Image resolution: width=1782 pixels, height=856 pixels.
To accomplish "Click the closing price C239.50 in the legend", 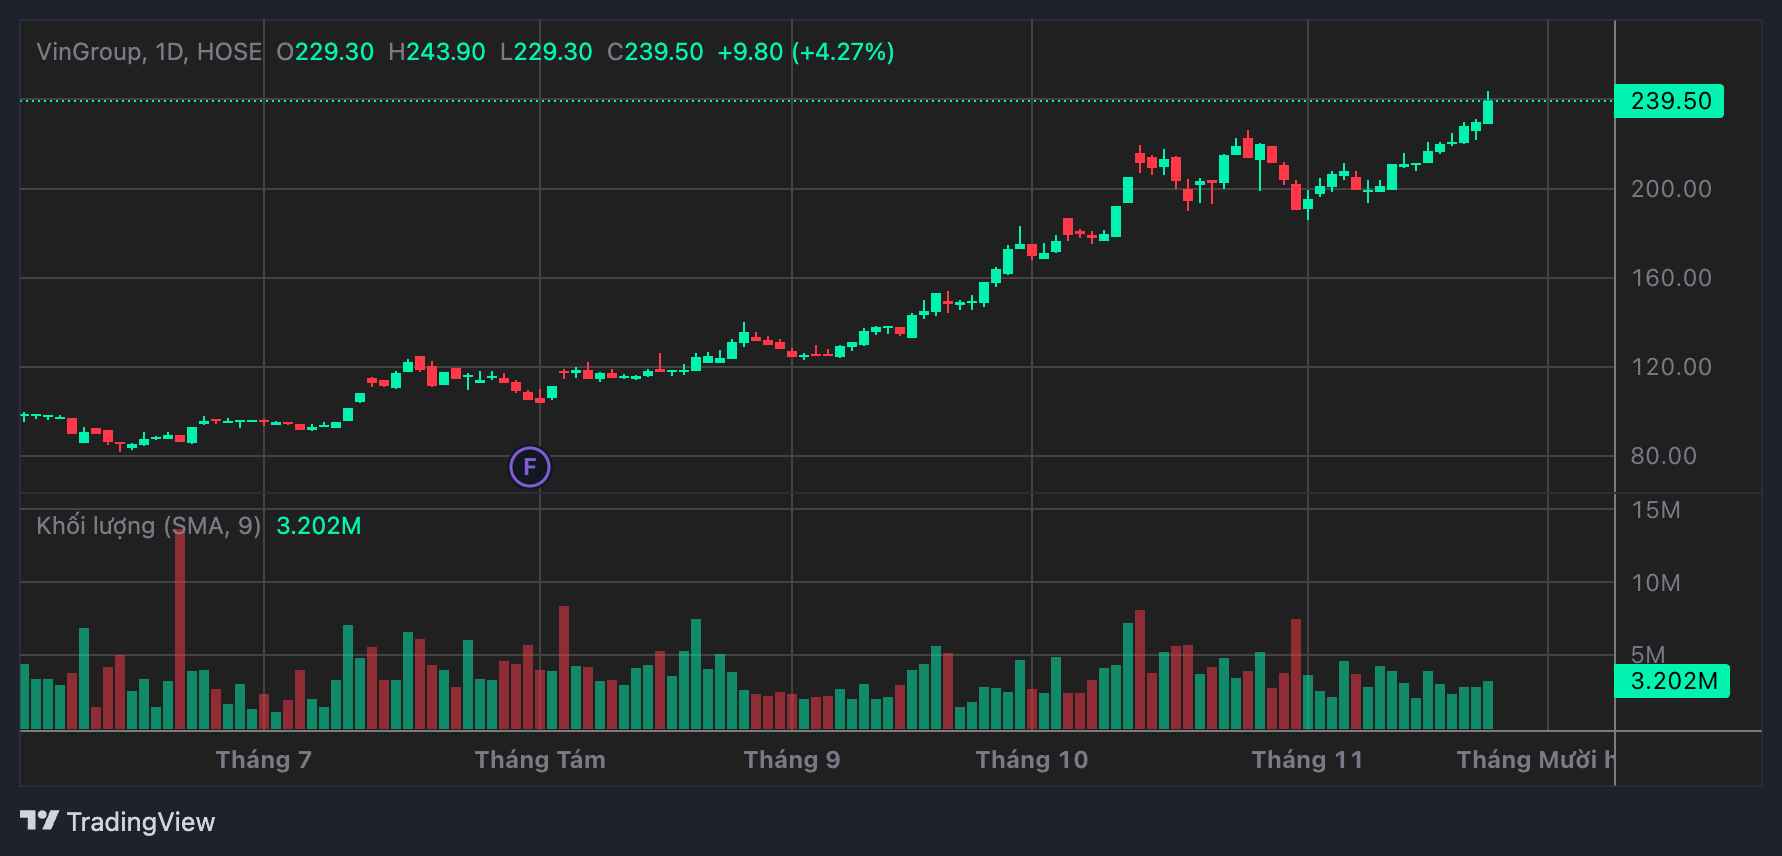I will (655, 52).
